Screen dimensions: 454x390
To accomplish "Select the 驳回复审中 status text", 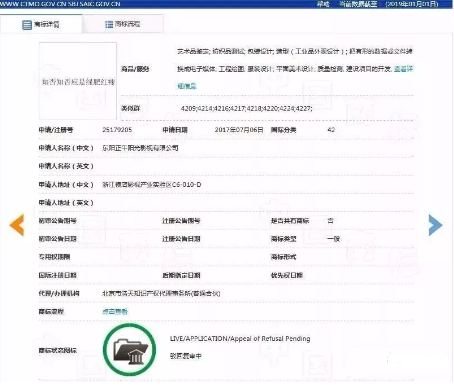I will (186, 356).
